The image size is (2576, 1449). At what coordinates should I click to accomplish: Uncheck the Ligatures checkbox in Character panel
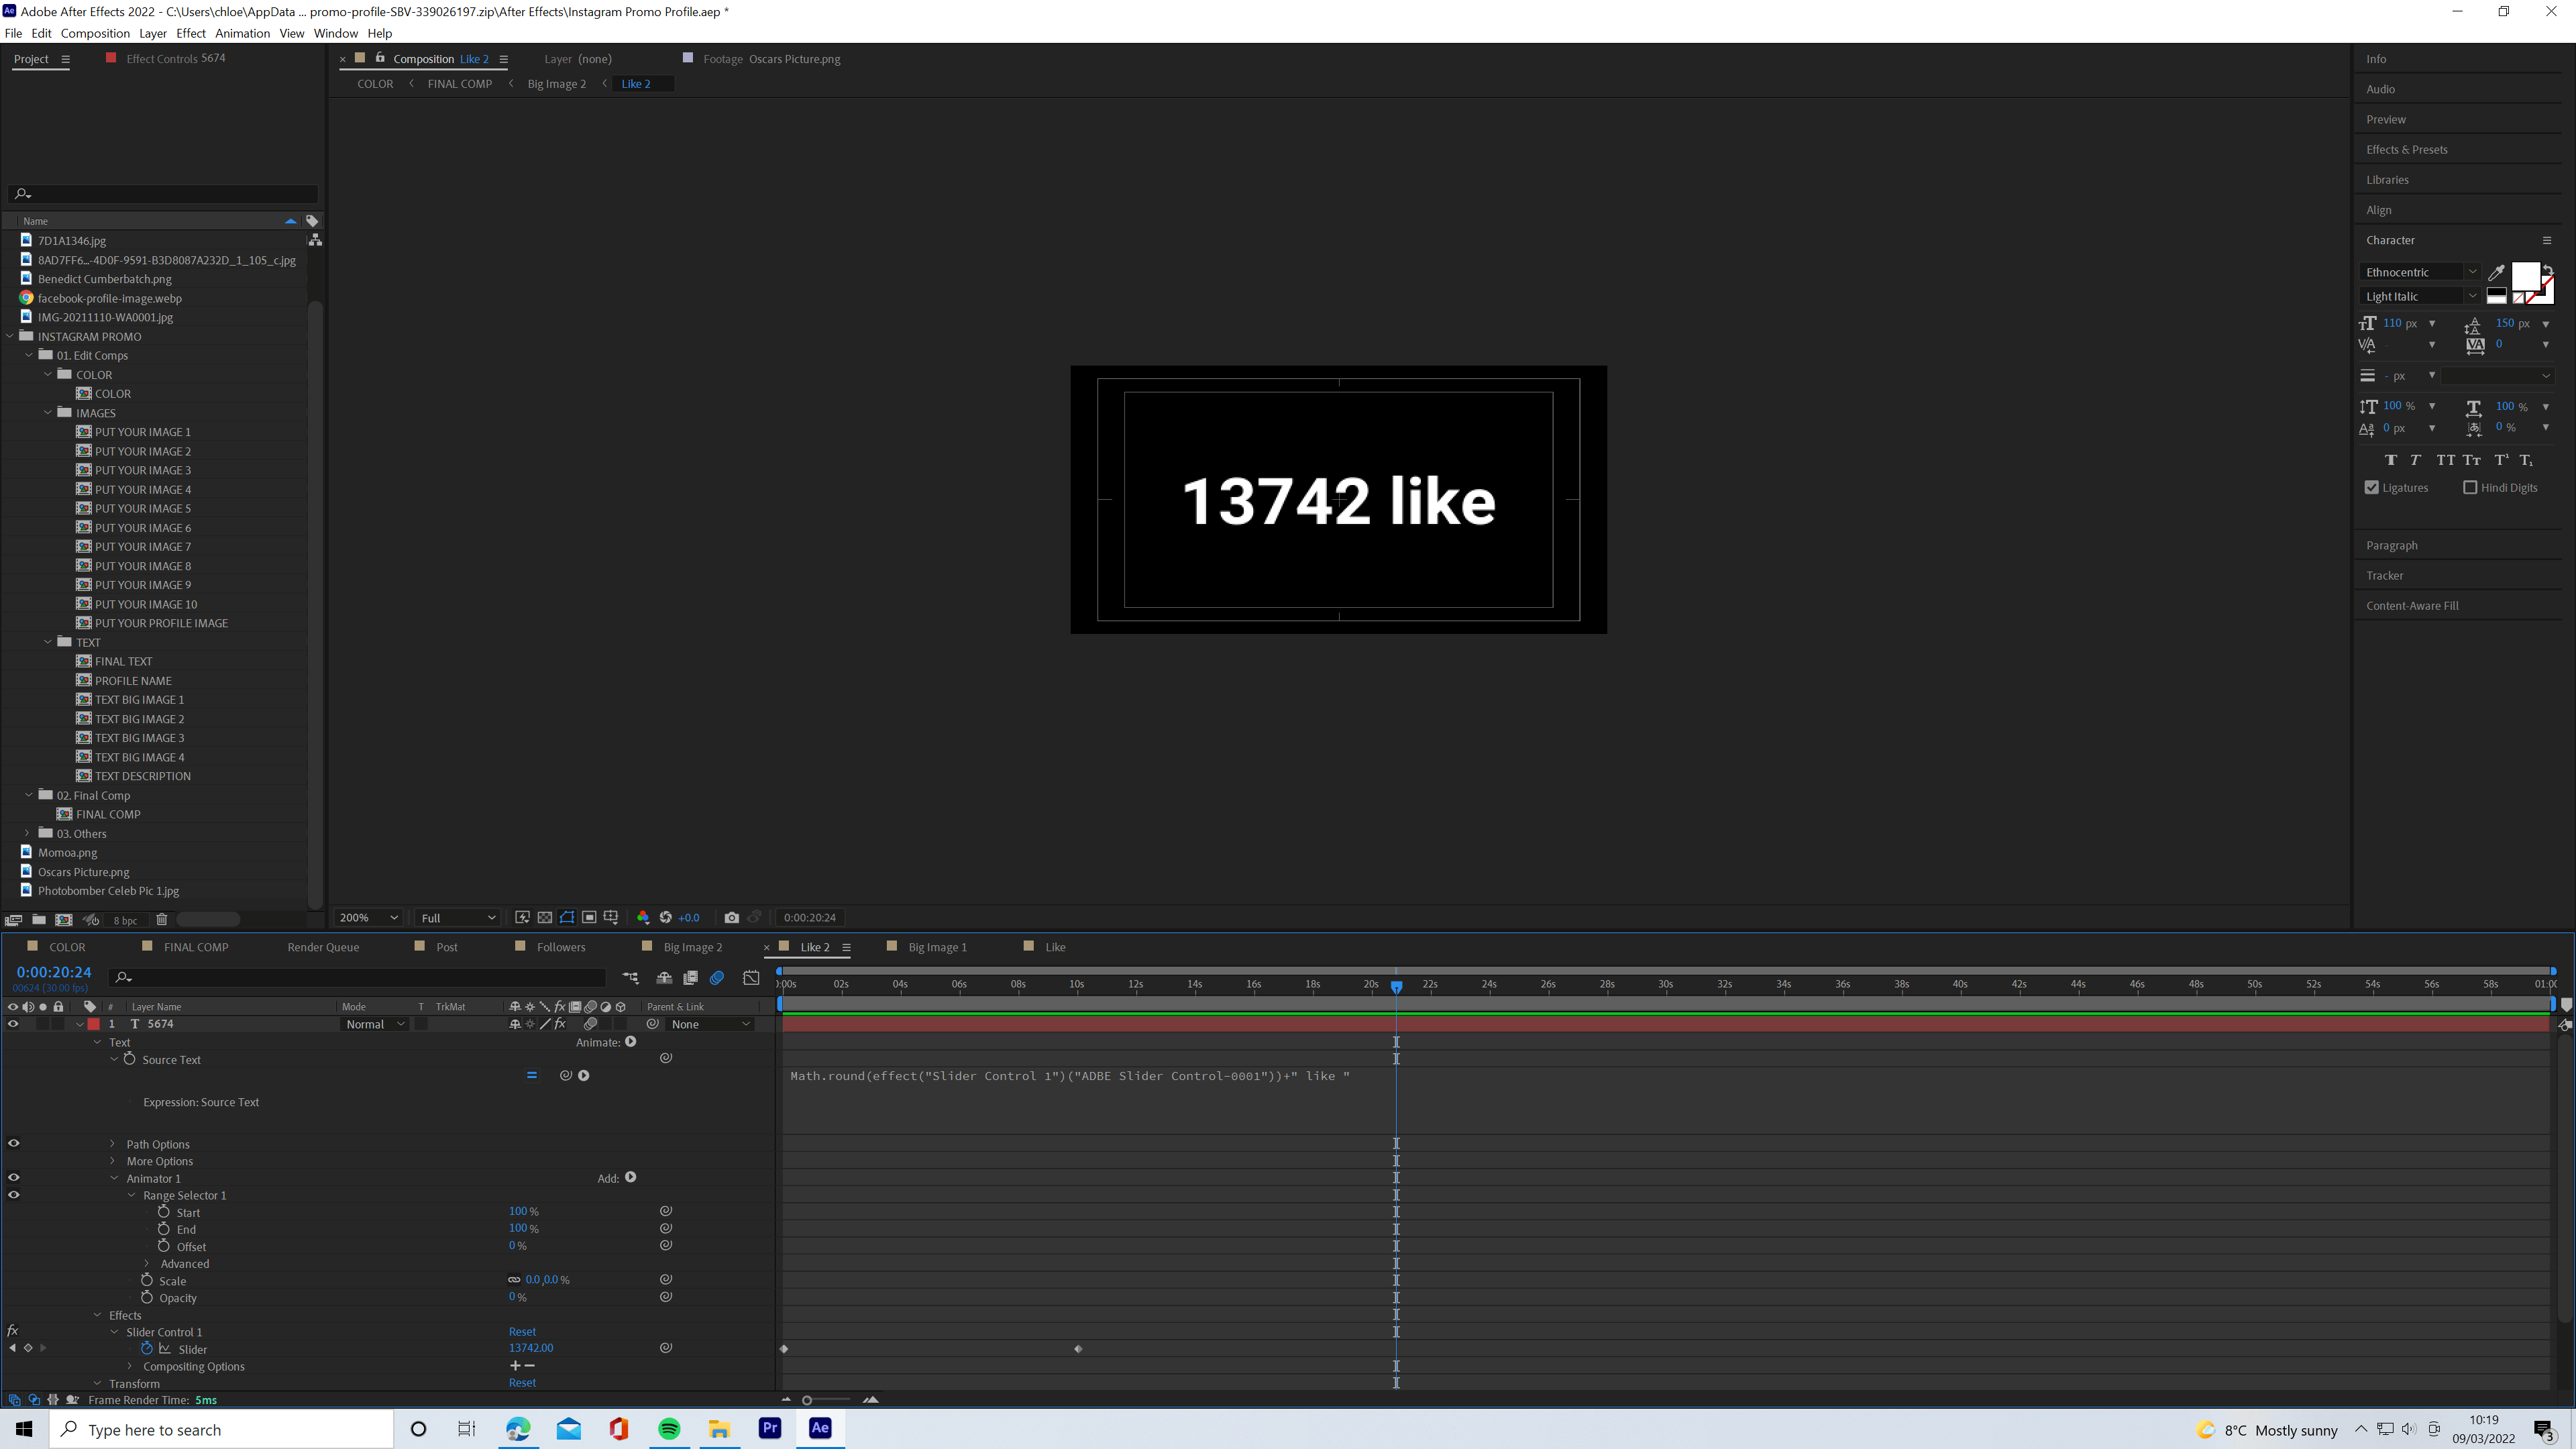[2372, 487]
